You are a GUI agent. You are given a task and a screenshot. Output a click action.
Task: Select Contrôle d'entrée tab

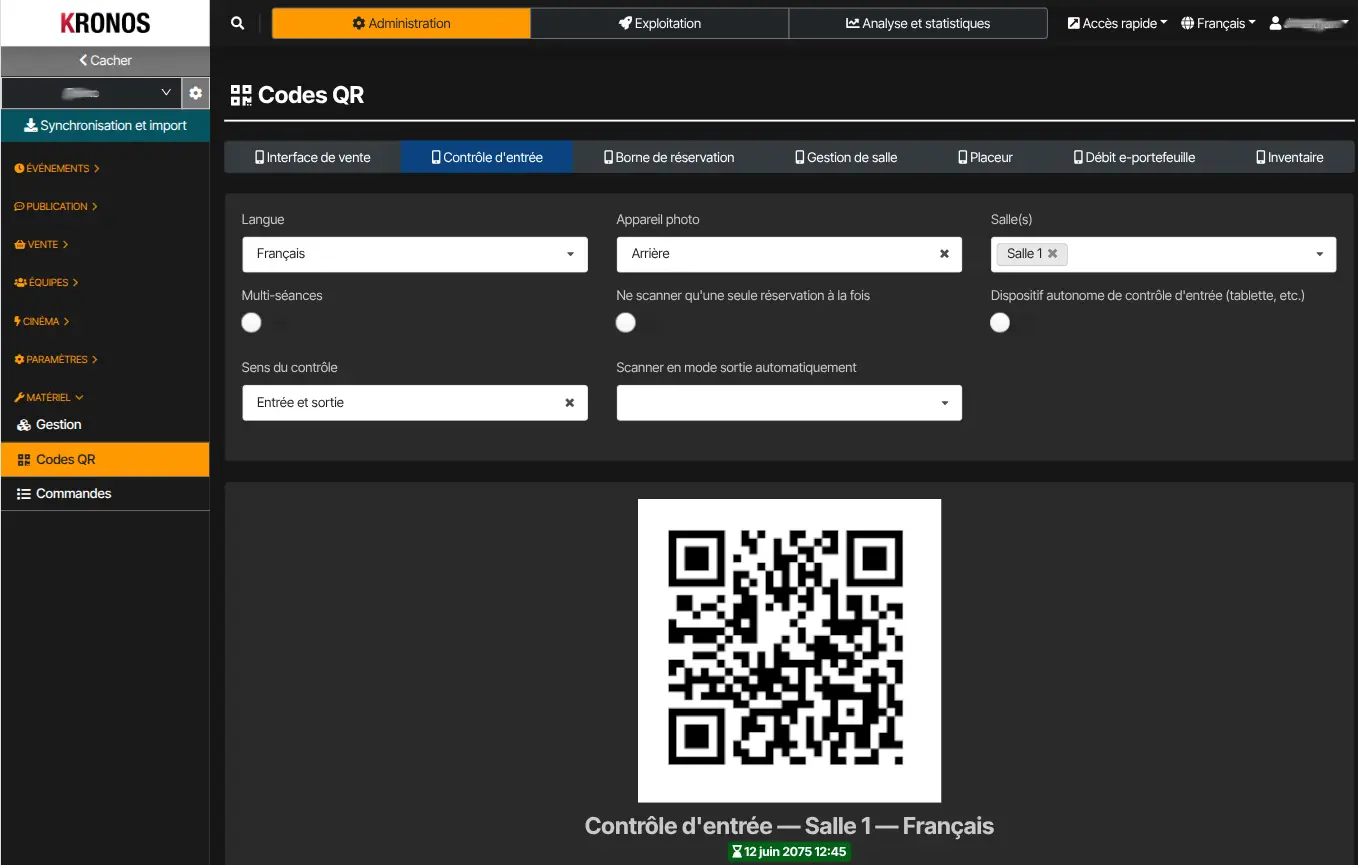click(x=487, y=157)
